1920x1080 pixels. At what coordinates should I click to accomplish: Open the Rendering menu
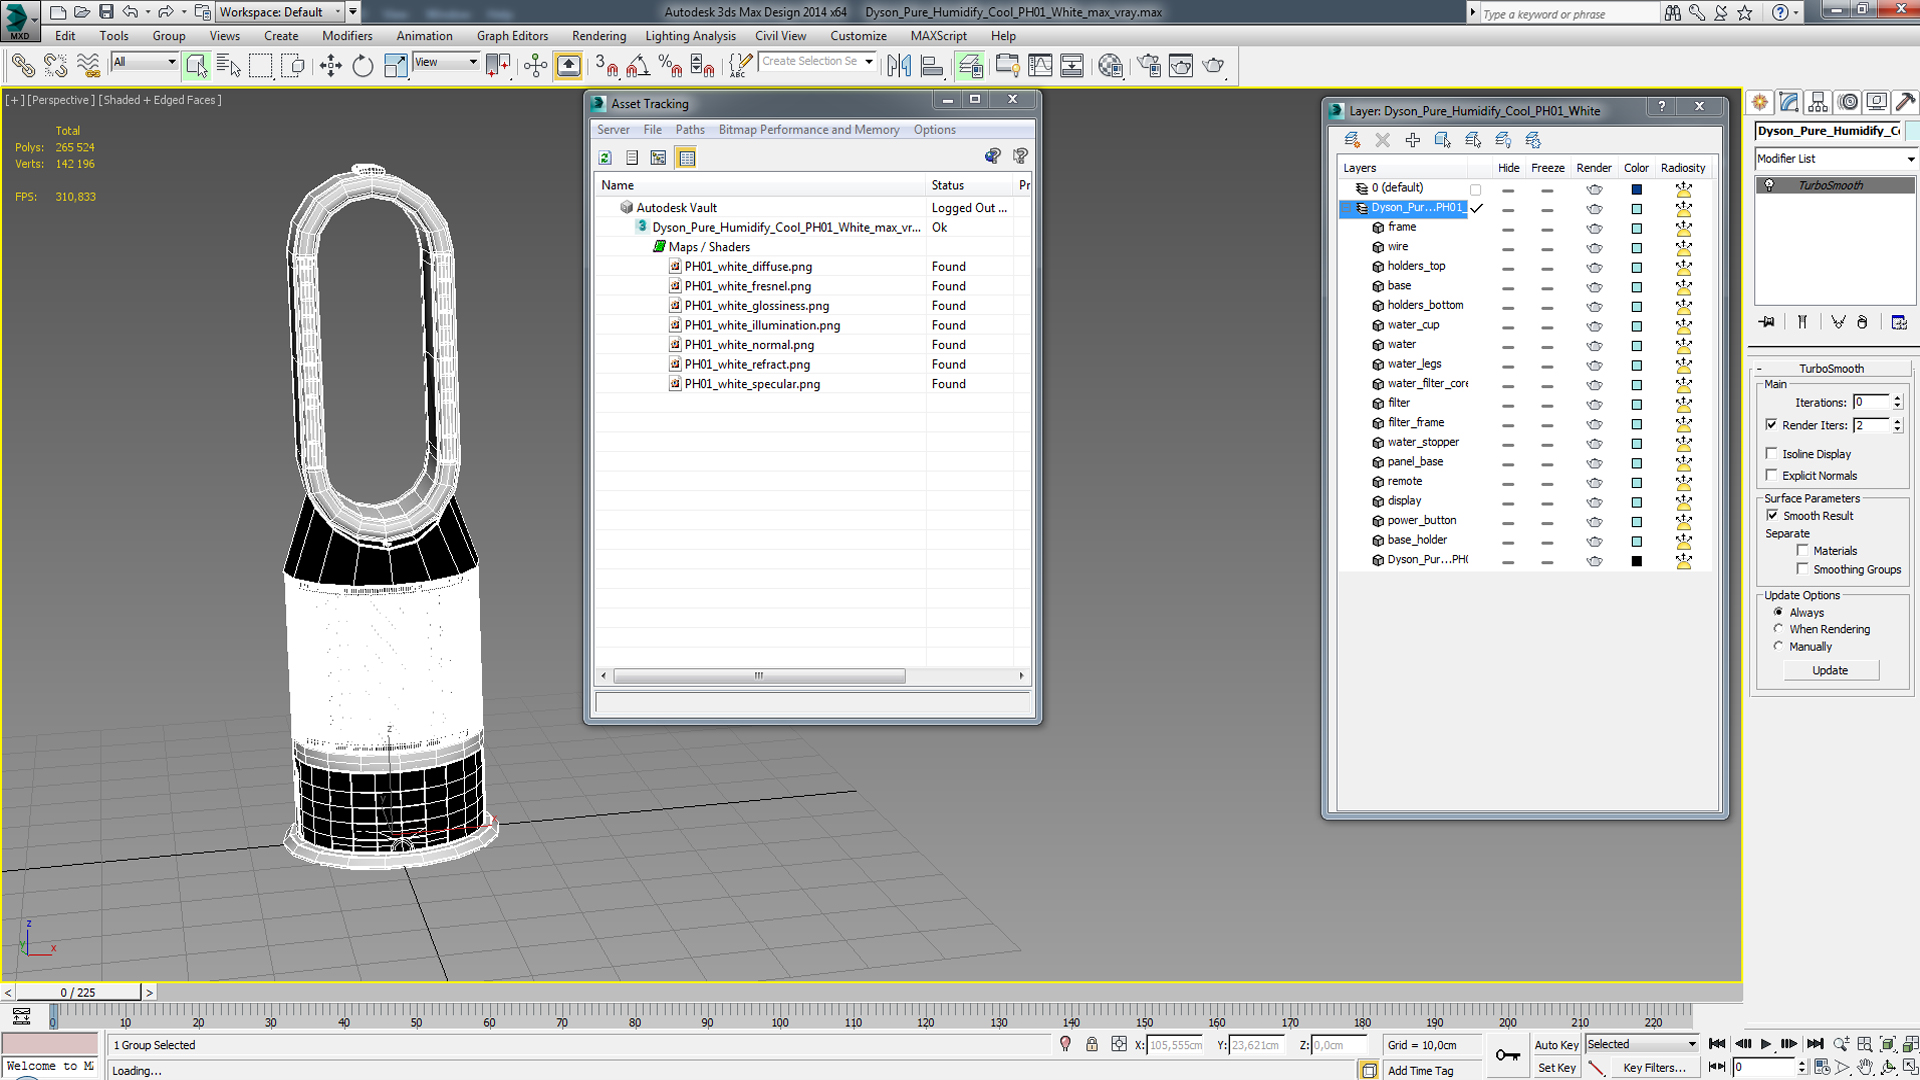[598, 36]
